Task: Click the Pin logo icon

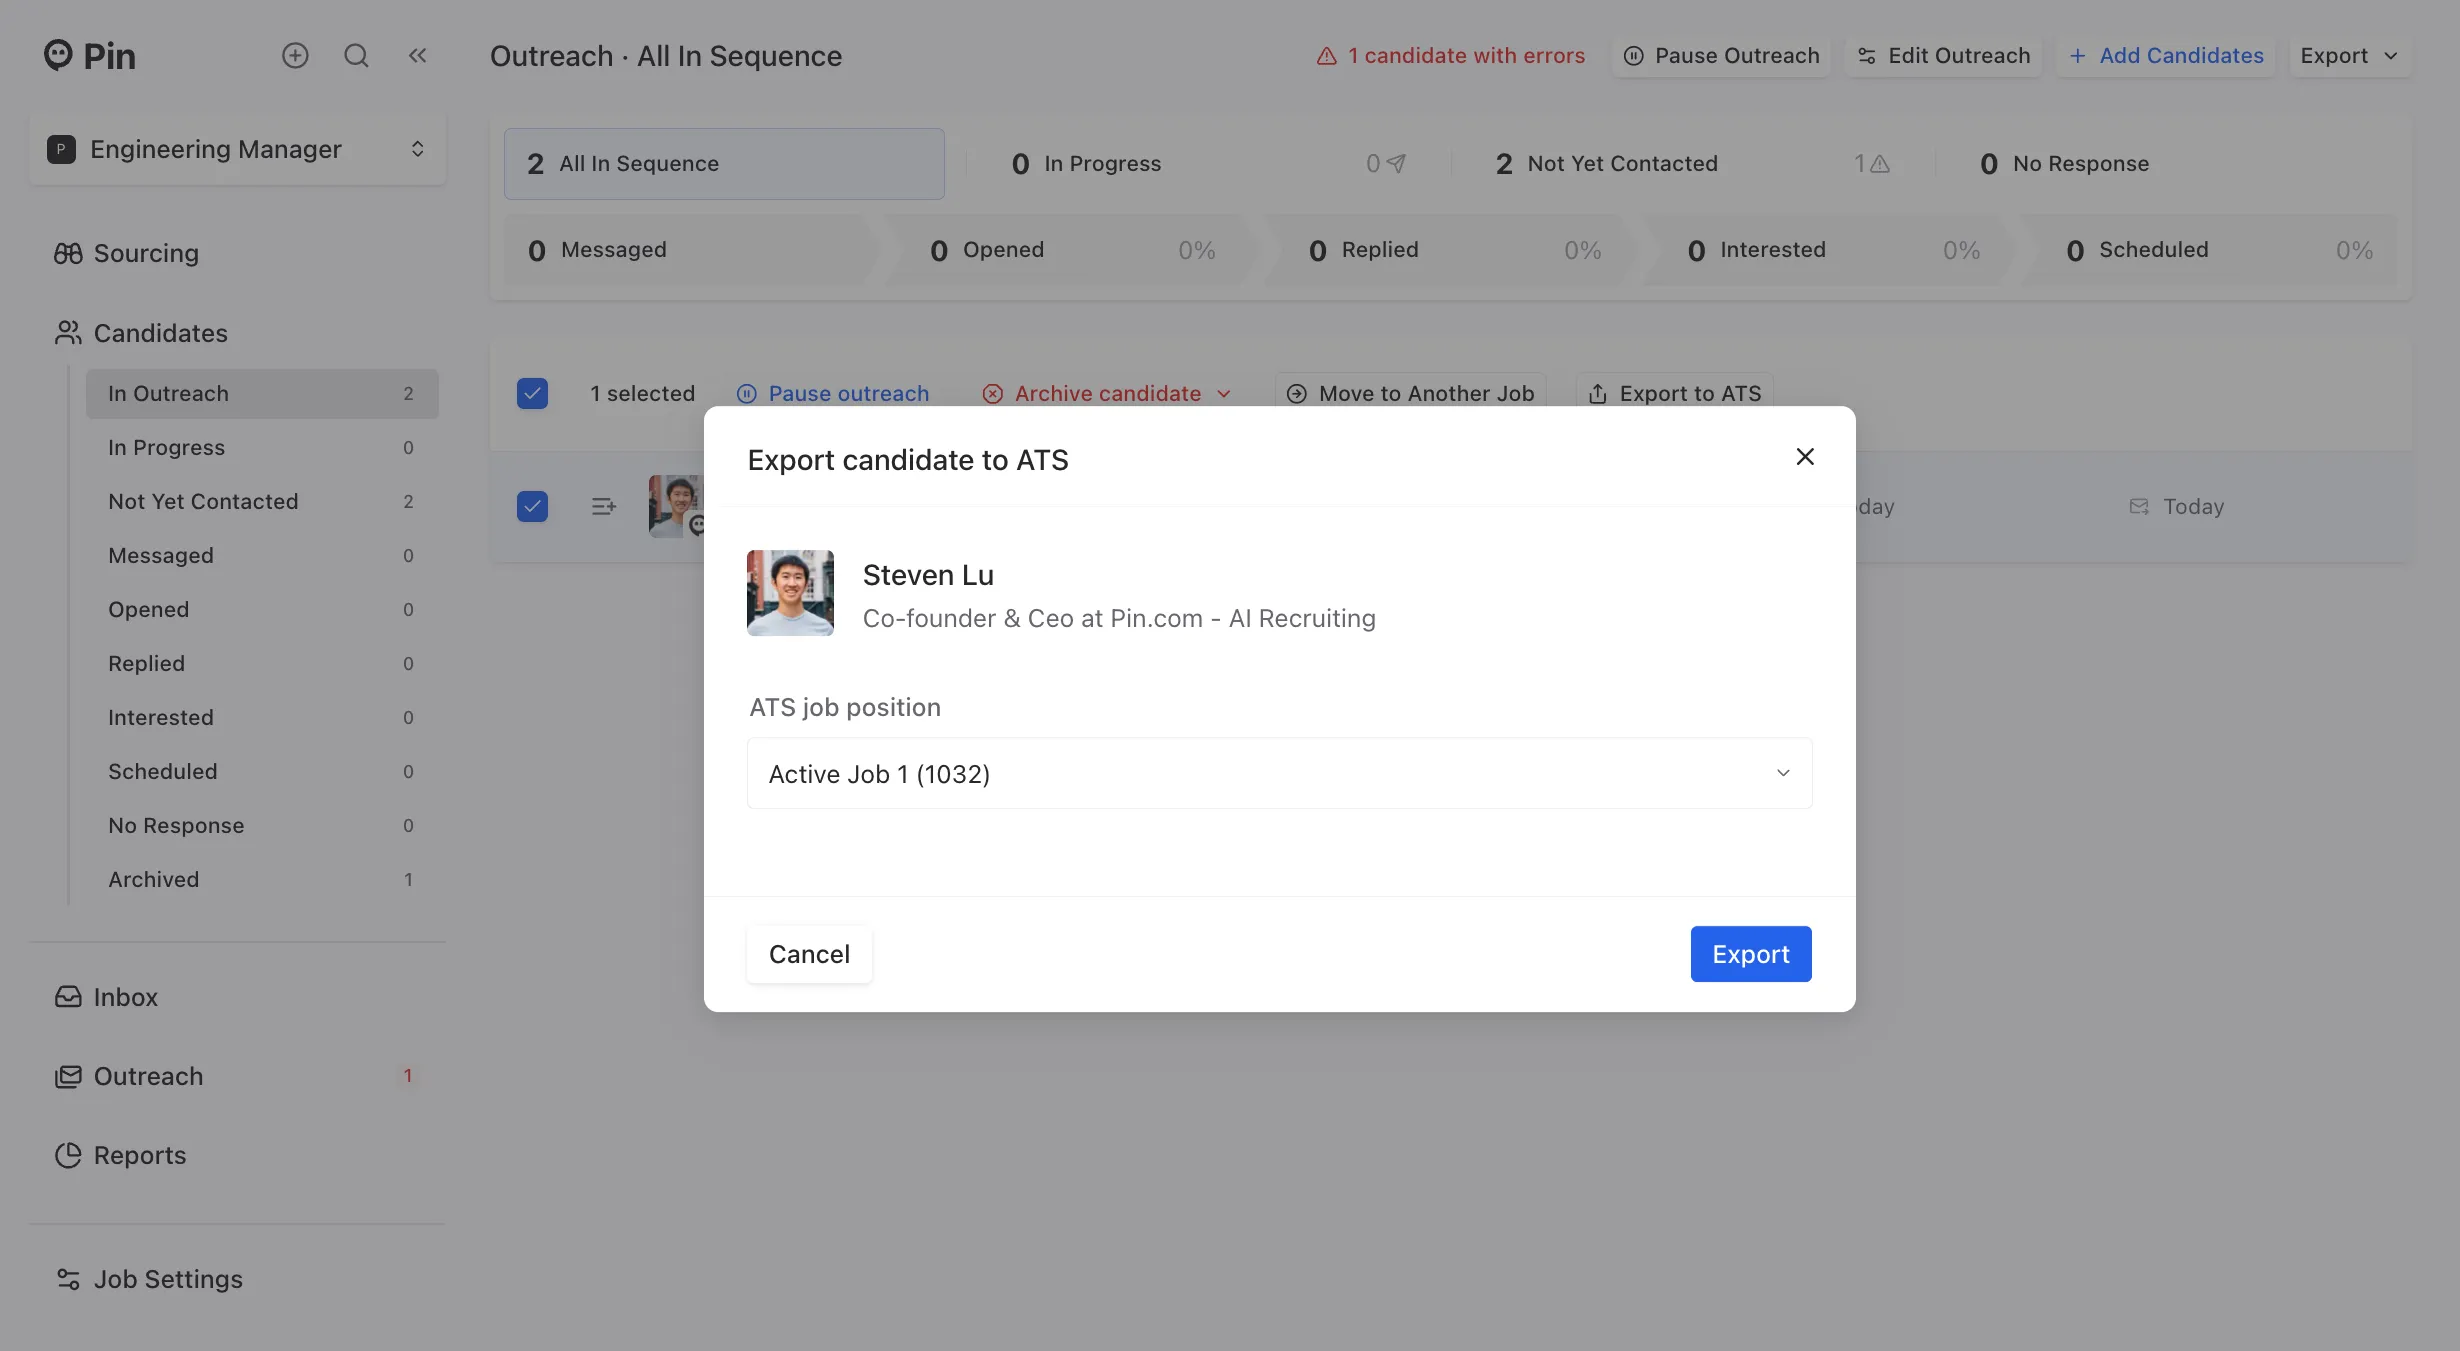Action: tap(58, 55)
